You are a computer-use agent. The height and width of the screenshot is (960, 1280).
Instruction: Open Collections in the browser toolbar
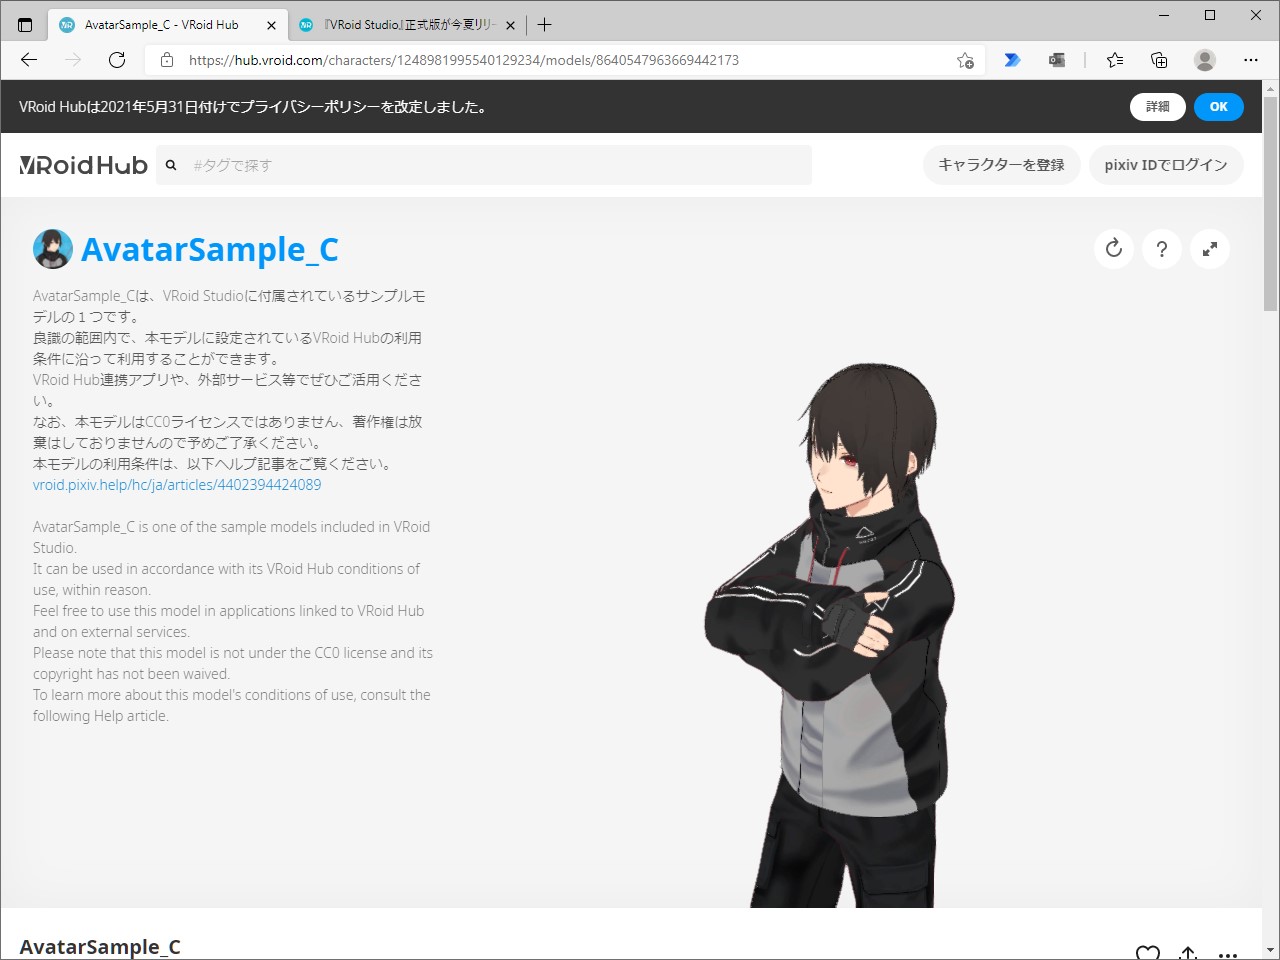click(1158, 60)
